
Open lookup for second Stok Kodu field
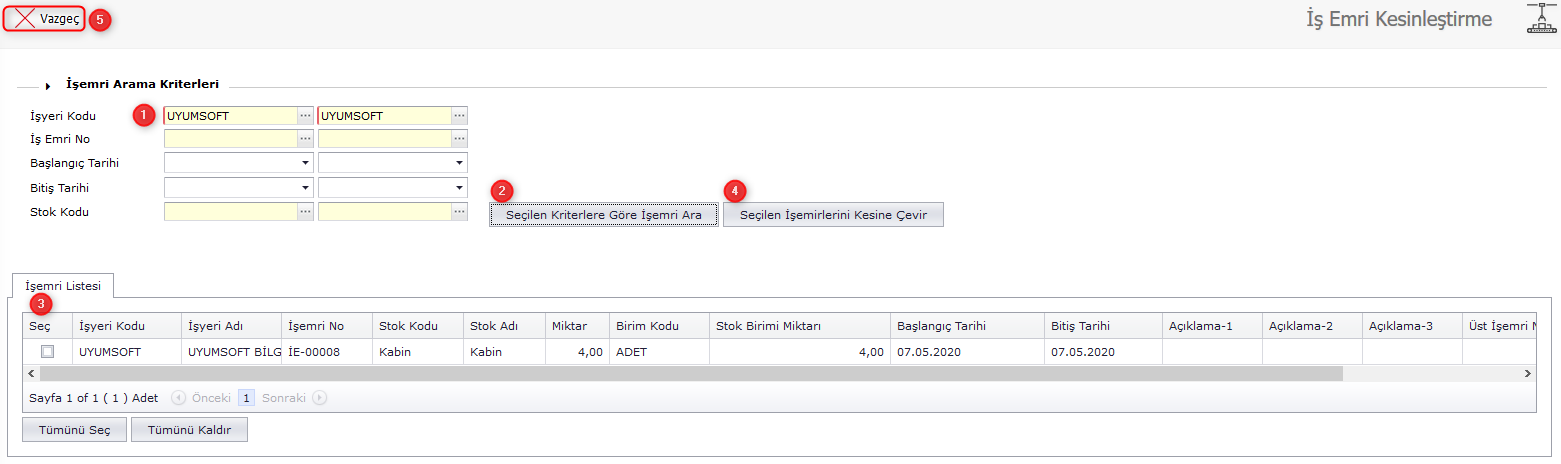(459, 212)
